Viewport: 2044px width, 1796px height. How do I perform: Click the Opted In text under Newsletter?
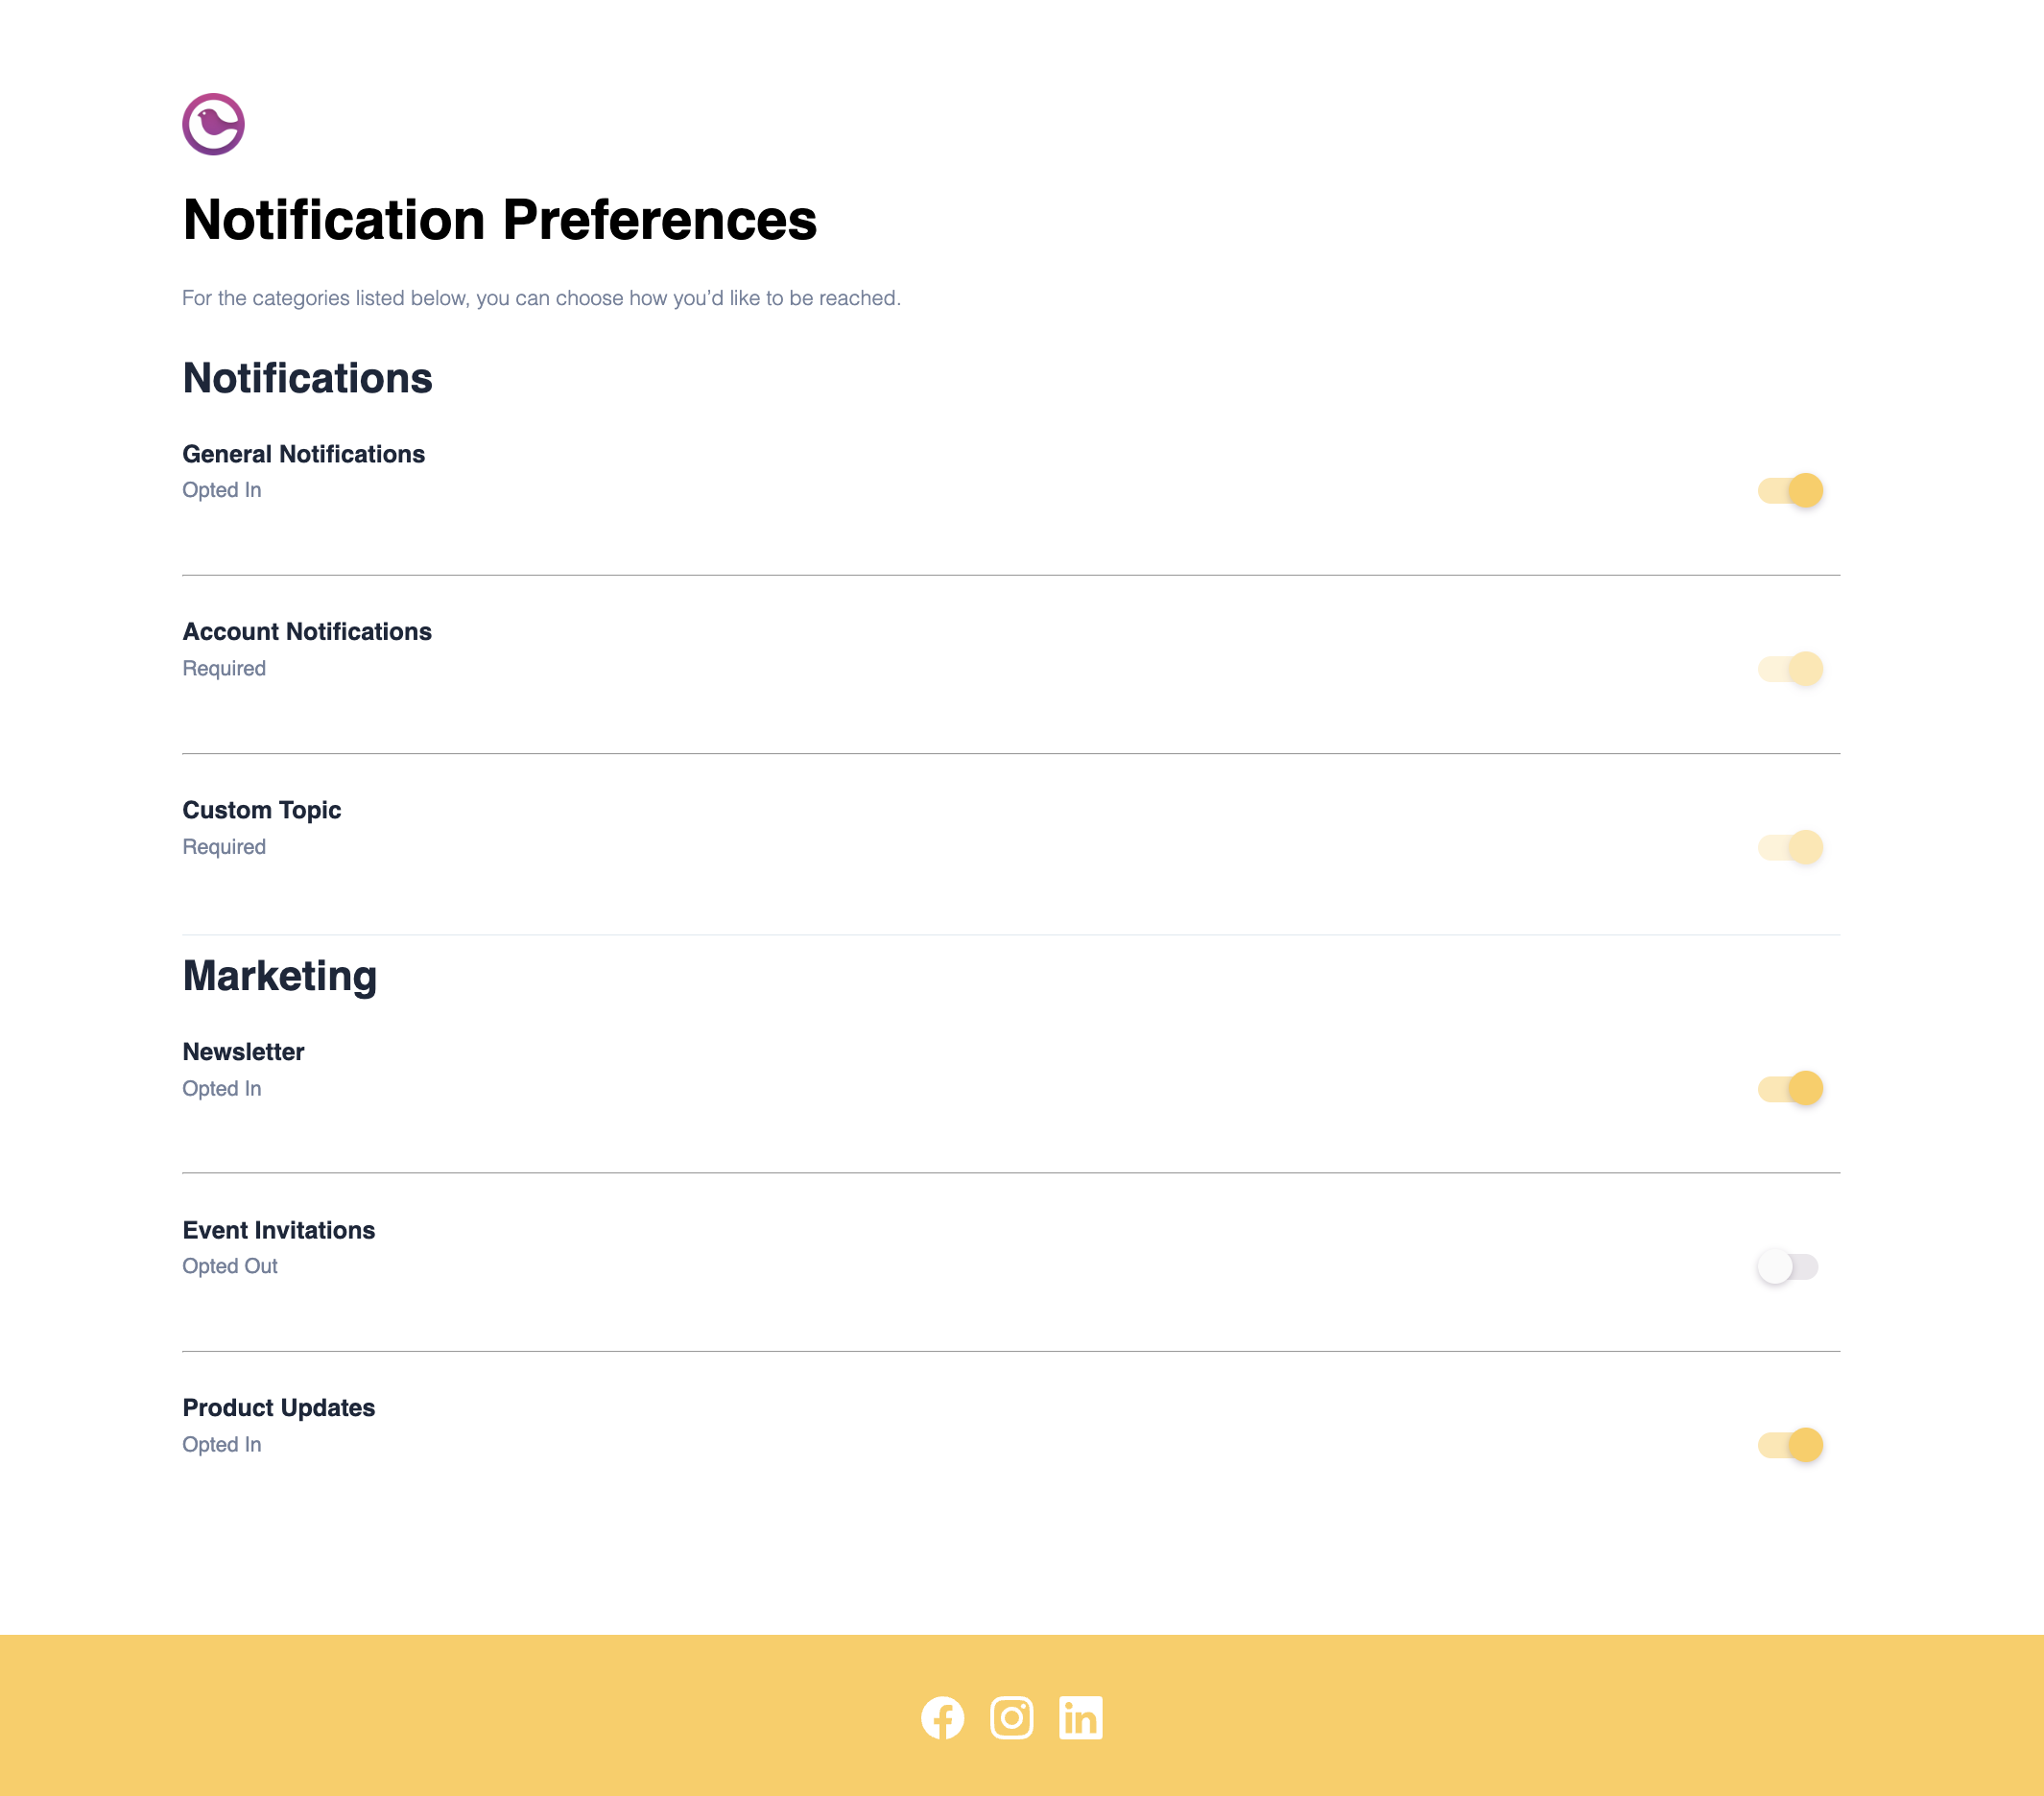pyautogui.click(x=222, y=1088)
